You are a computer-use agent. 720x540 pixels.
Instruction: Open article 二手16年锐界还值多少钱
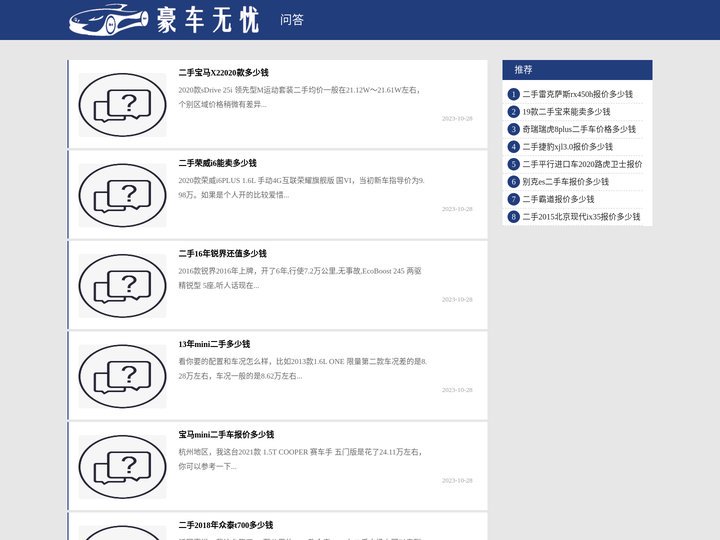(x=223, y=253)
